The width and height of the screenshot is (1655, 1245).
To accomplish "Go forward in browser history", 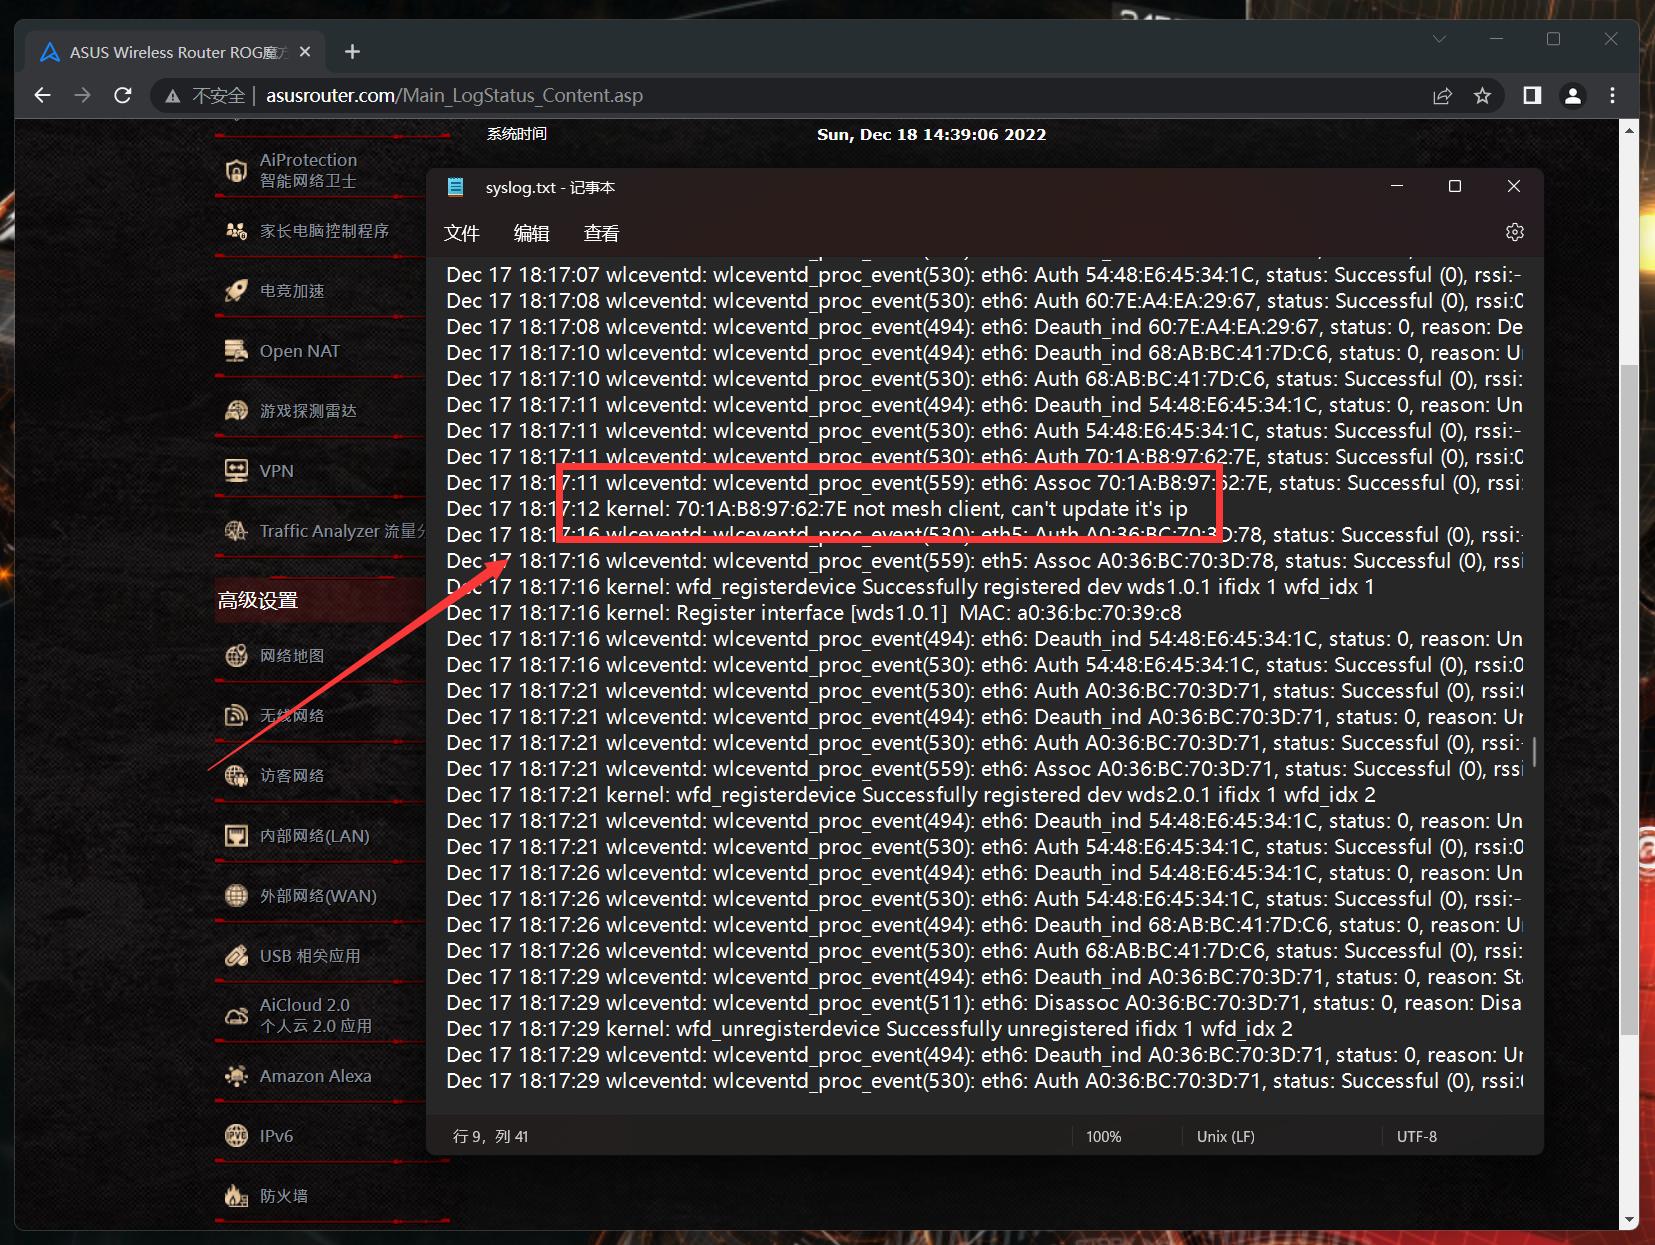I will click(x=82, y=95).
